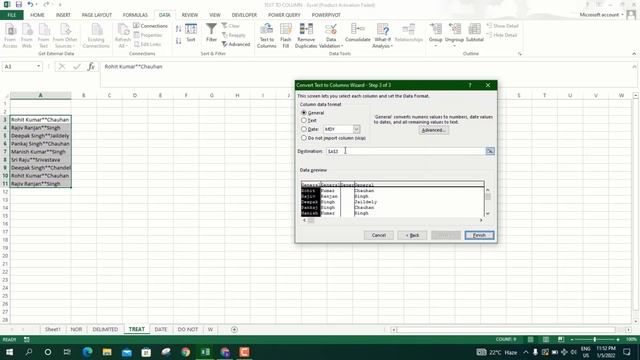This screenshot has height=360, width=640.
Task: Expand the Name Box dropdown
Action: click(38, 67)
